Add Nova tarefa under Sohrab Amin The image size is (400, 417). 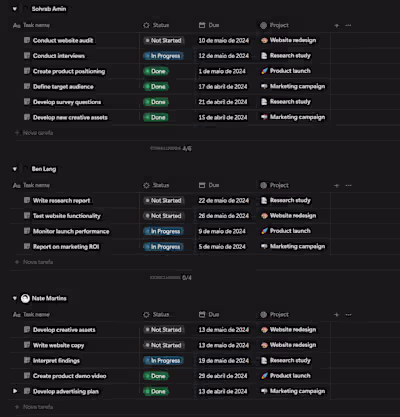tap(34, 133)
